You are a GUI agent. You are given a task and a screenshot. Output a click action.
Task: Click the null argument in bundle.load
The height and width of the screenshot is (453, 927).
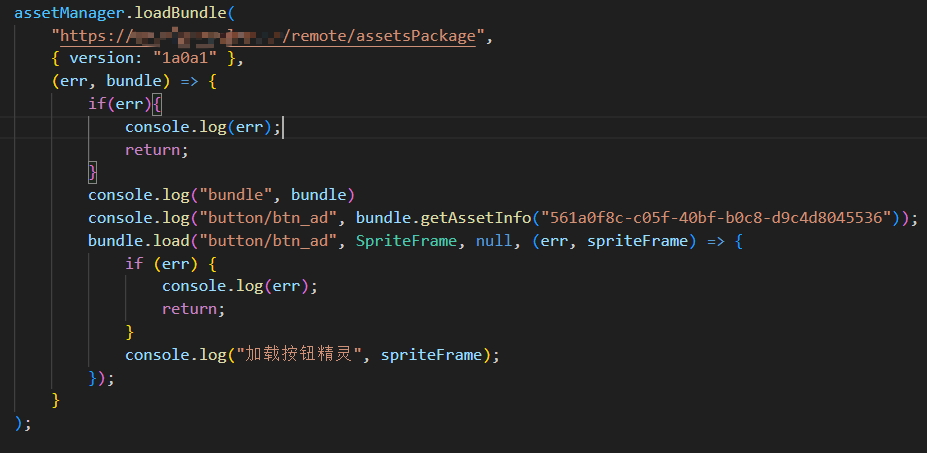[474, 241]
